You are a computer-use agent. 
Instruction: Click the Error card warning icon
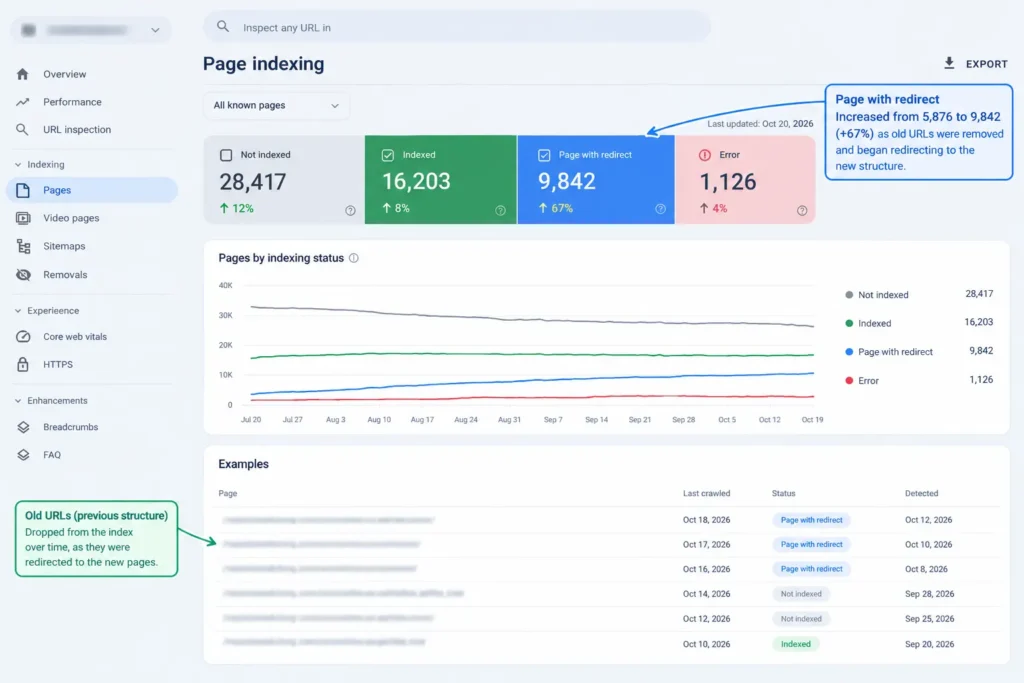pyautogui.click(x=705, y=155)
